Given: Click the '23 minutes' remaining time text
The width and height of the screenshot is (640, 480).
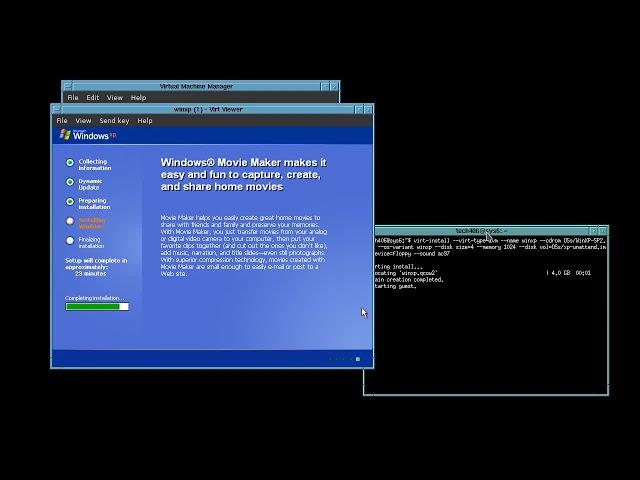Looking at the screenshot, I should [91, 273].
